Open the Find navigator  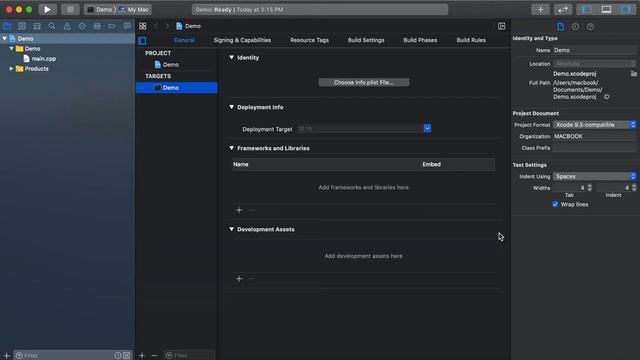[52, 26]
